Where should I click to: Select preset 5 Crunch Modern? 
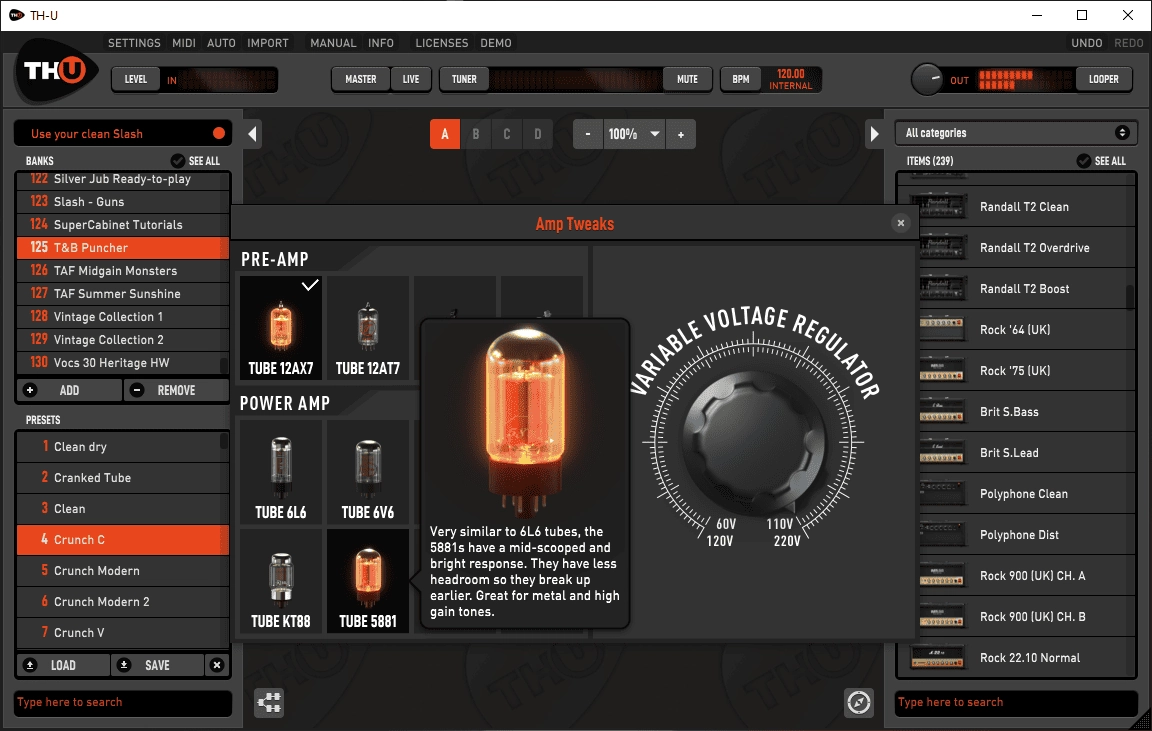[123, 570]
